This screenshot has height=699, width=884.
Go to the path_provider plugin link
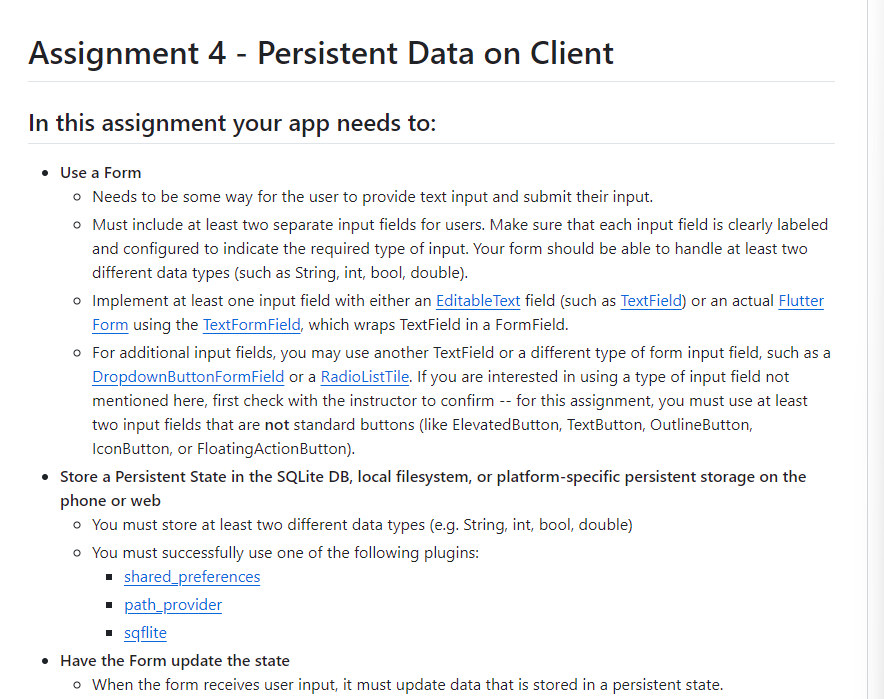(x=173, y=605)
